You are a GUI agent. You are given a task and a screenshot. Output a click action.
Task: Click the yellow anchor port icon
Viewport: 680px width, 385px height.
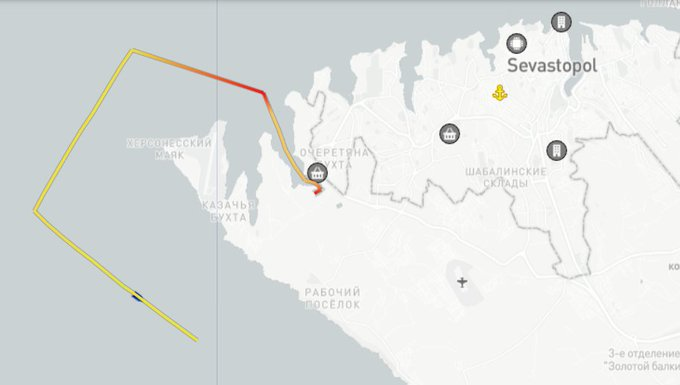click(x=500, y=93)
